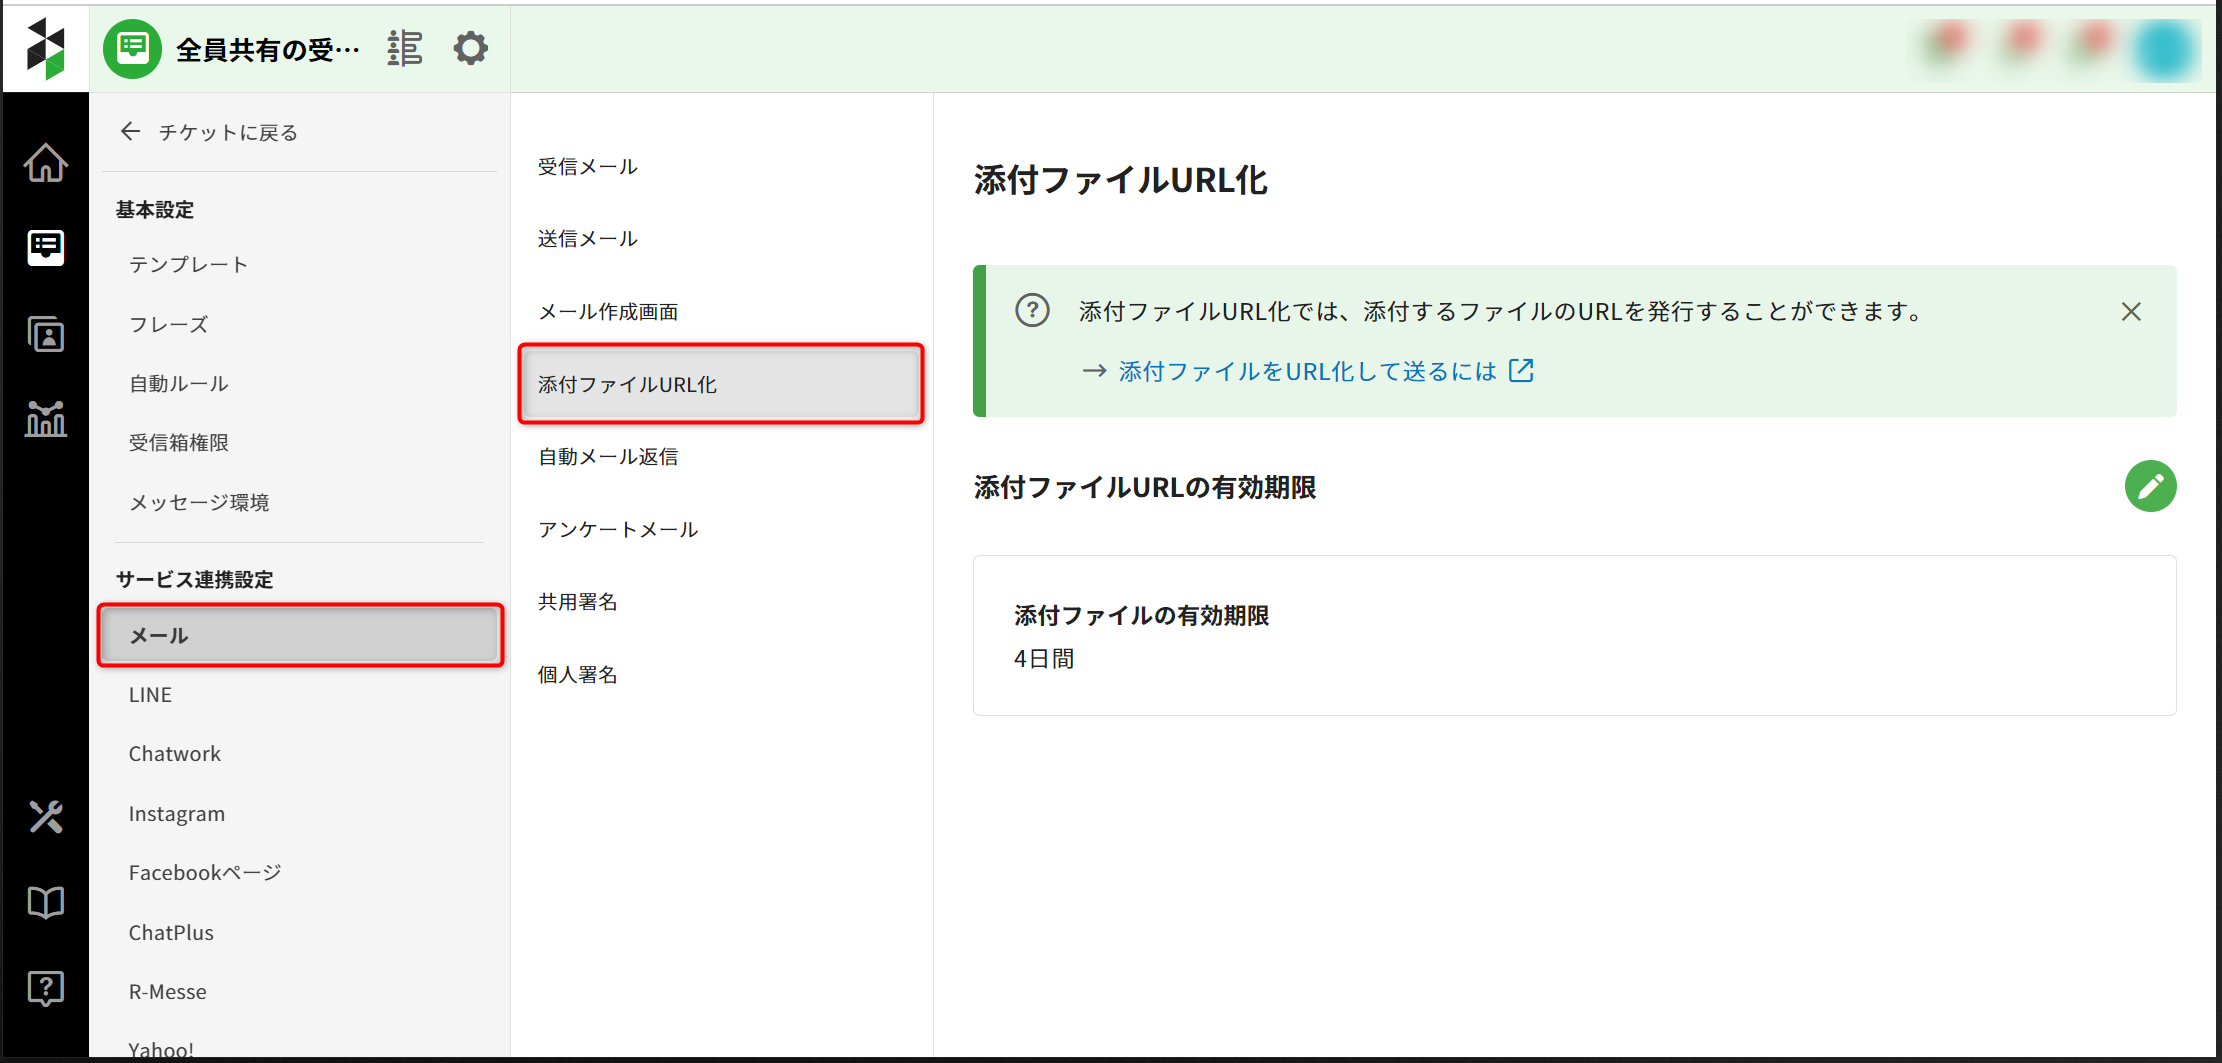
Task: Open the contacts icon in sidebar
Action: tap(46, 334)
